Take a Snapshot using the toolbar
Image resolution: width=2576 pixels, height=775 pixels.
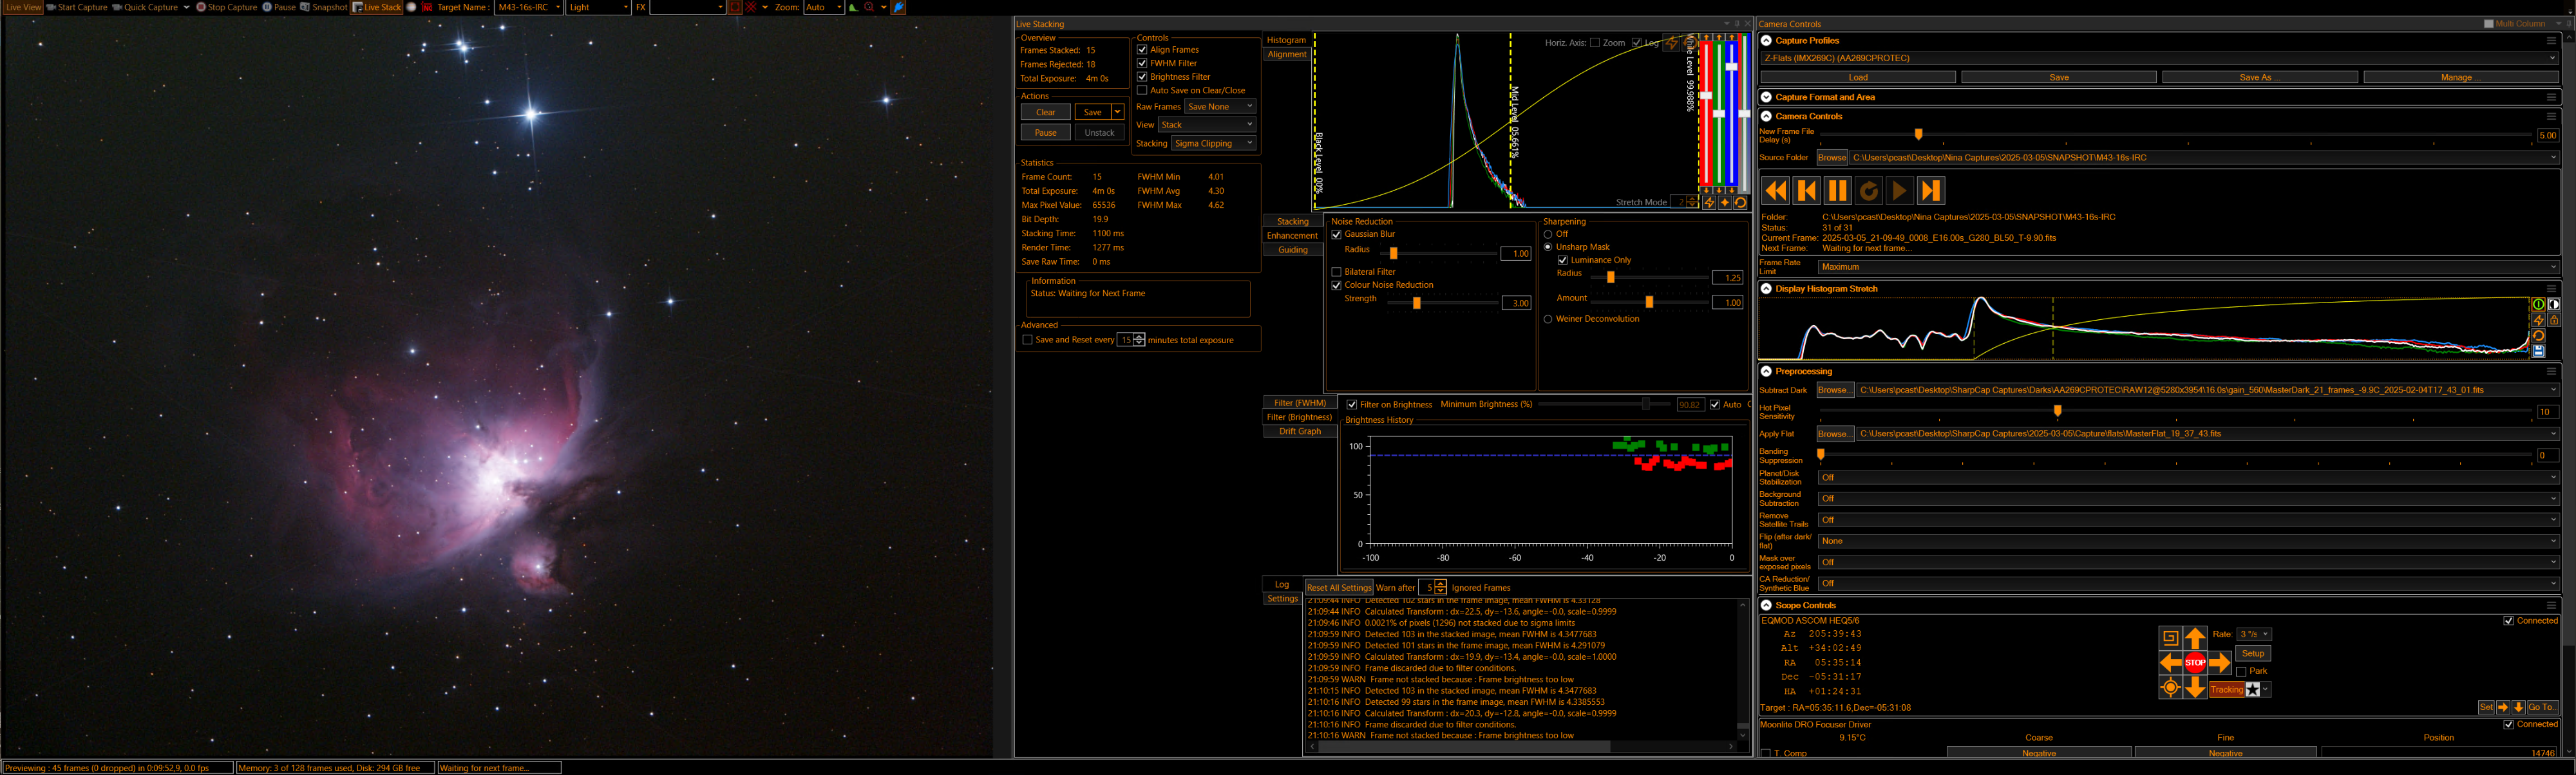(x=324, y=7)
